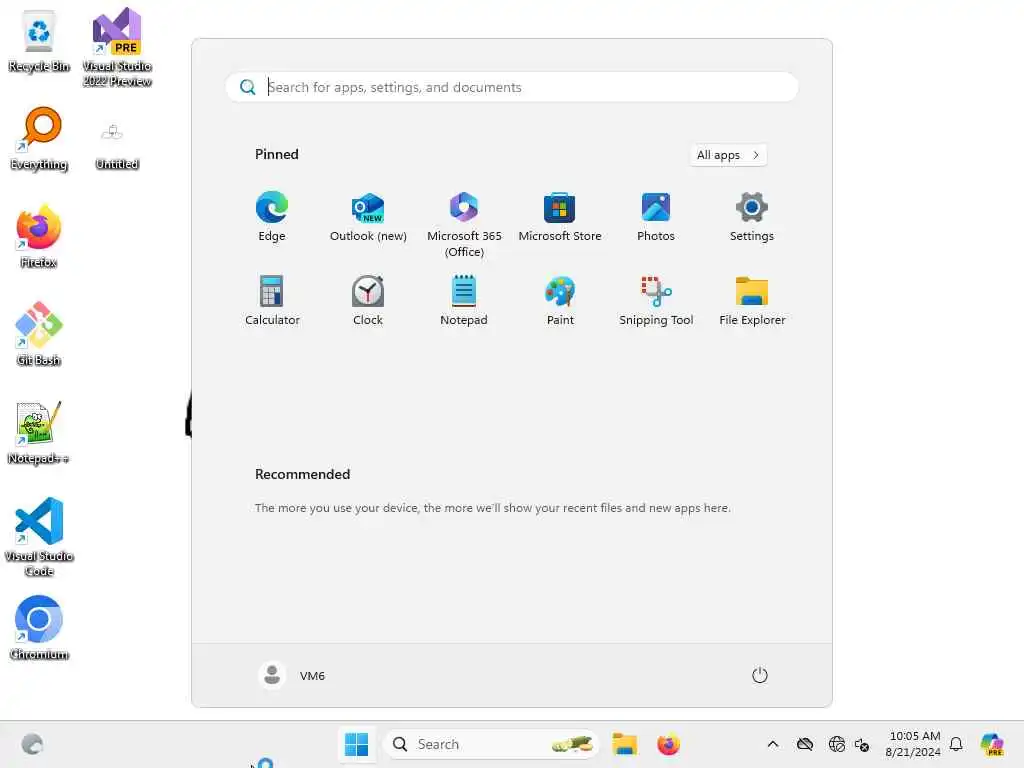Image resolution: width=1024 pixels, height=768 pixels.
Task: Open the power options button
Action: 760,675
